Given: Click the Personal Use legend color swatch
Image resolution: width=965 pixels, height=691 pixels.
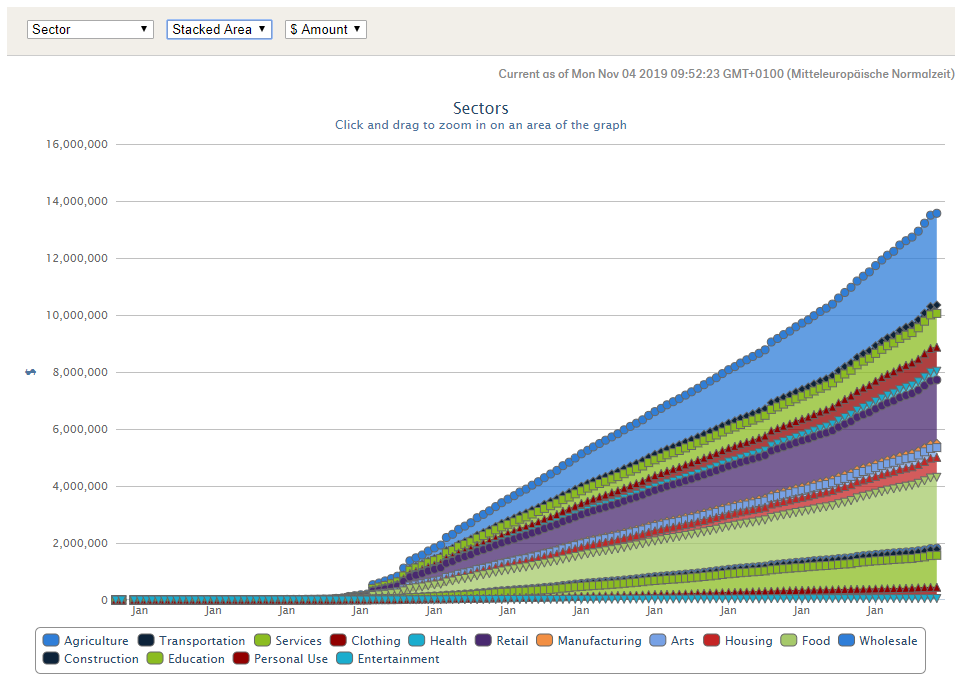Looking at the screenshot, I should (241, 659).
